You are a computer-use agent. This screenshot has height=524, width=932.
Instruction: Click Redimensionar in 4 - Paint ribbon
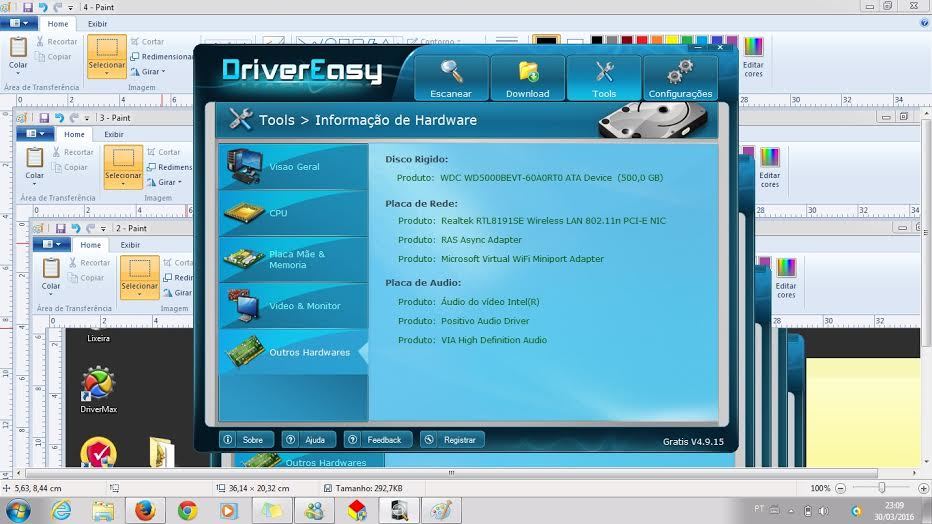click(162, 56)
